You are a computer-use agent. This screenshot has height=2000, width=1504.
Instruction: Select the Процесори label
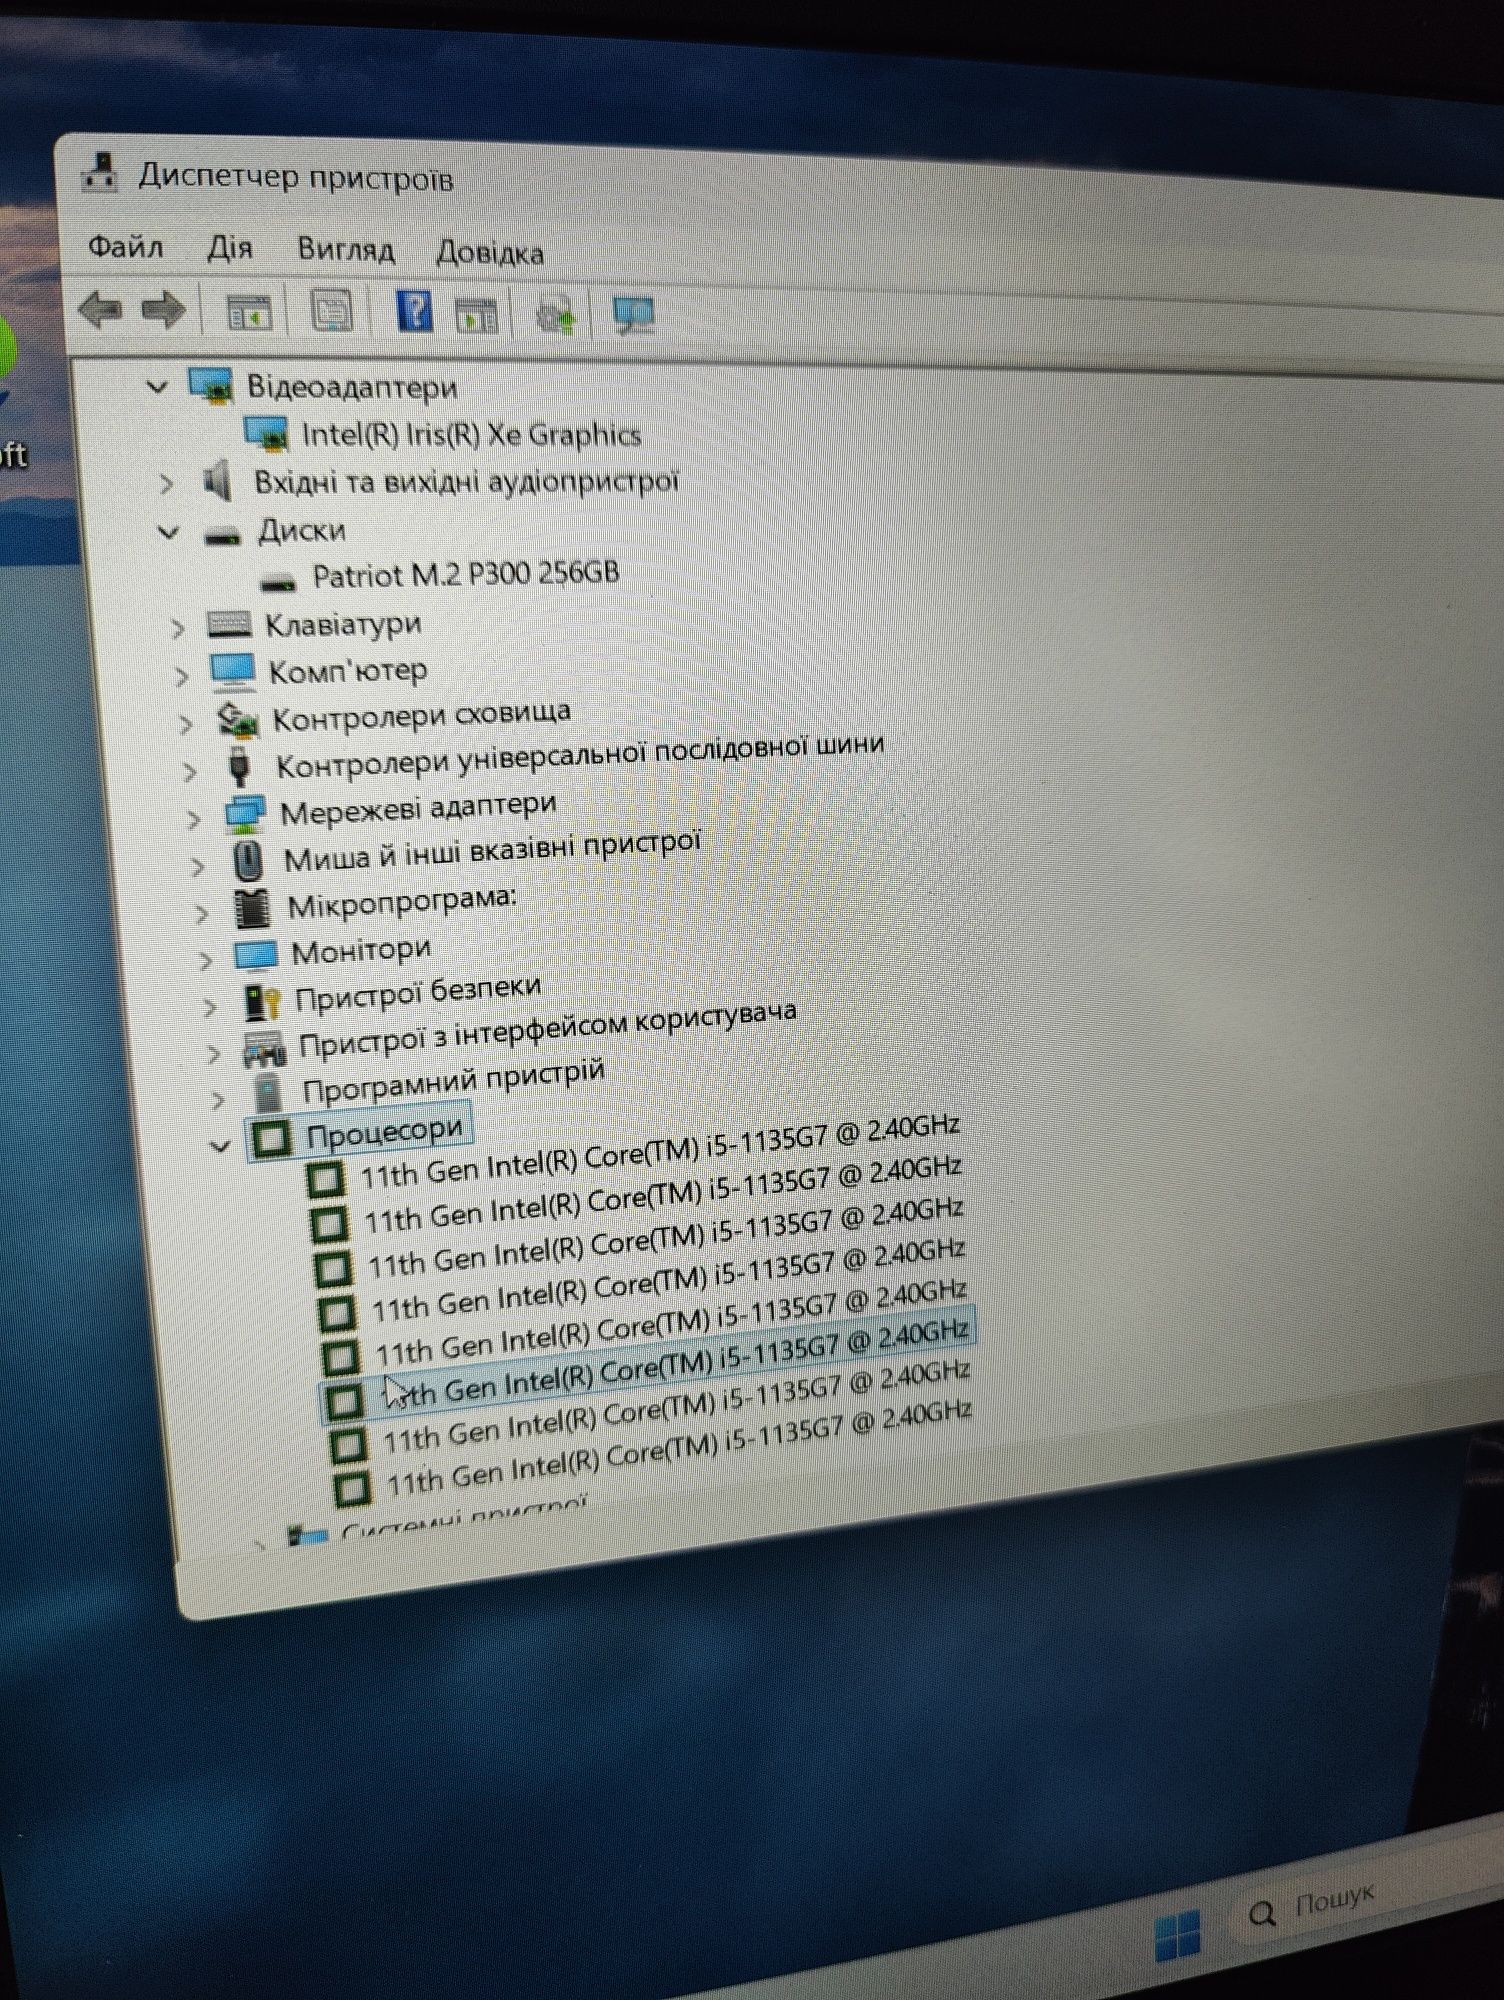pos(384,1133)
